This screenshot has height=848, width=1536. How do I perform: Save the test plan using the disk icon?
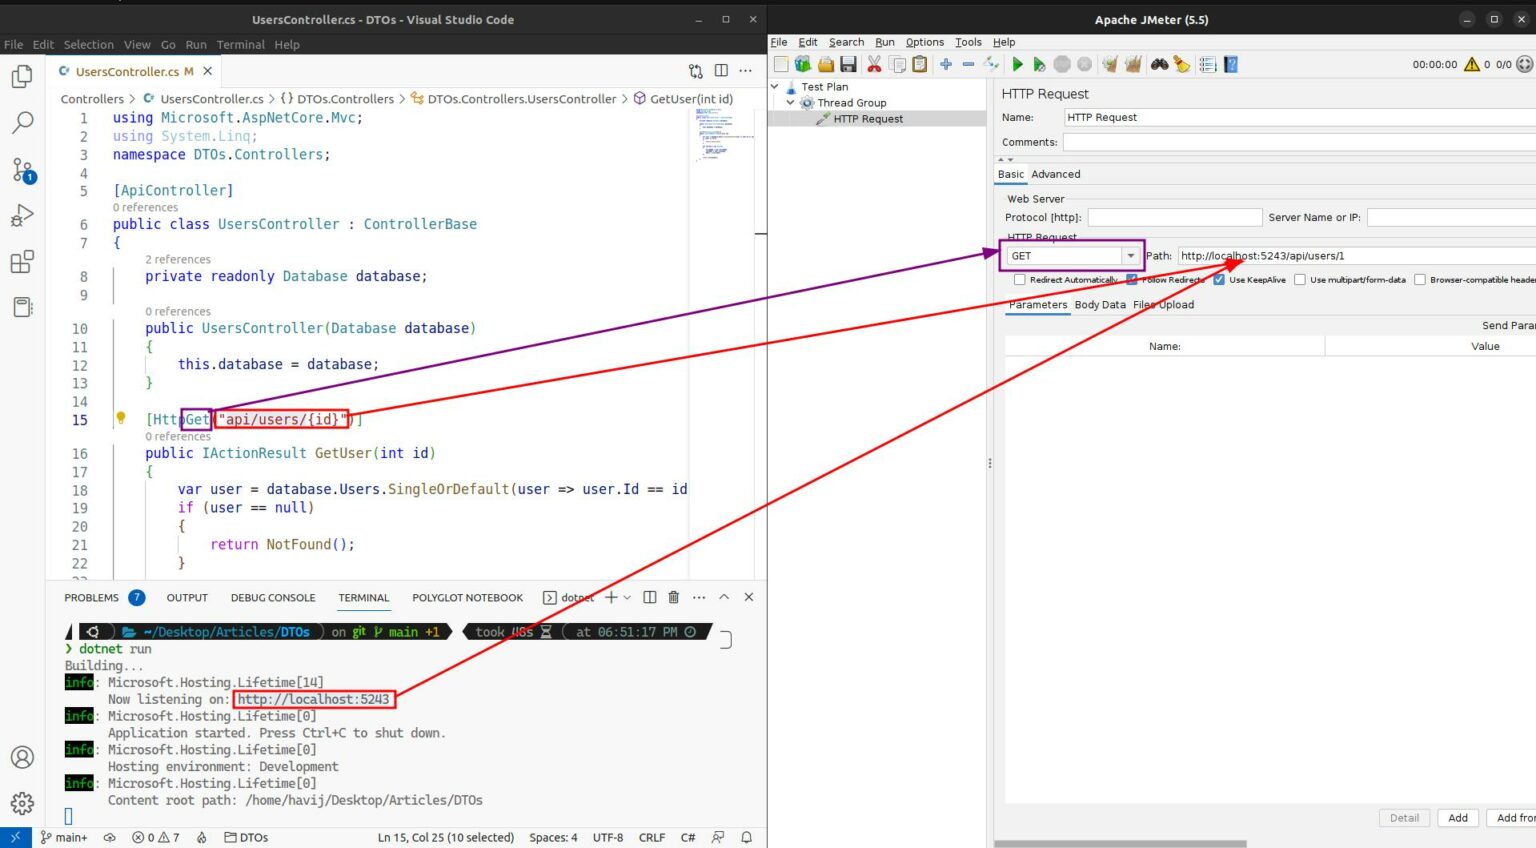848,63
